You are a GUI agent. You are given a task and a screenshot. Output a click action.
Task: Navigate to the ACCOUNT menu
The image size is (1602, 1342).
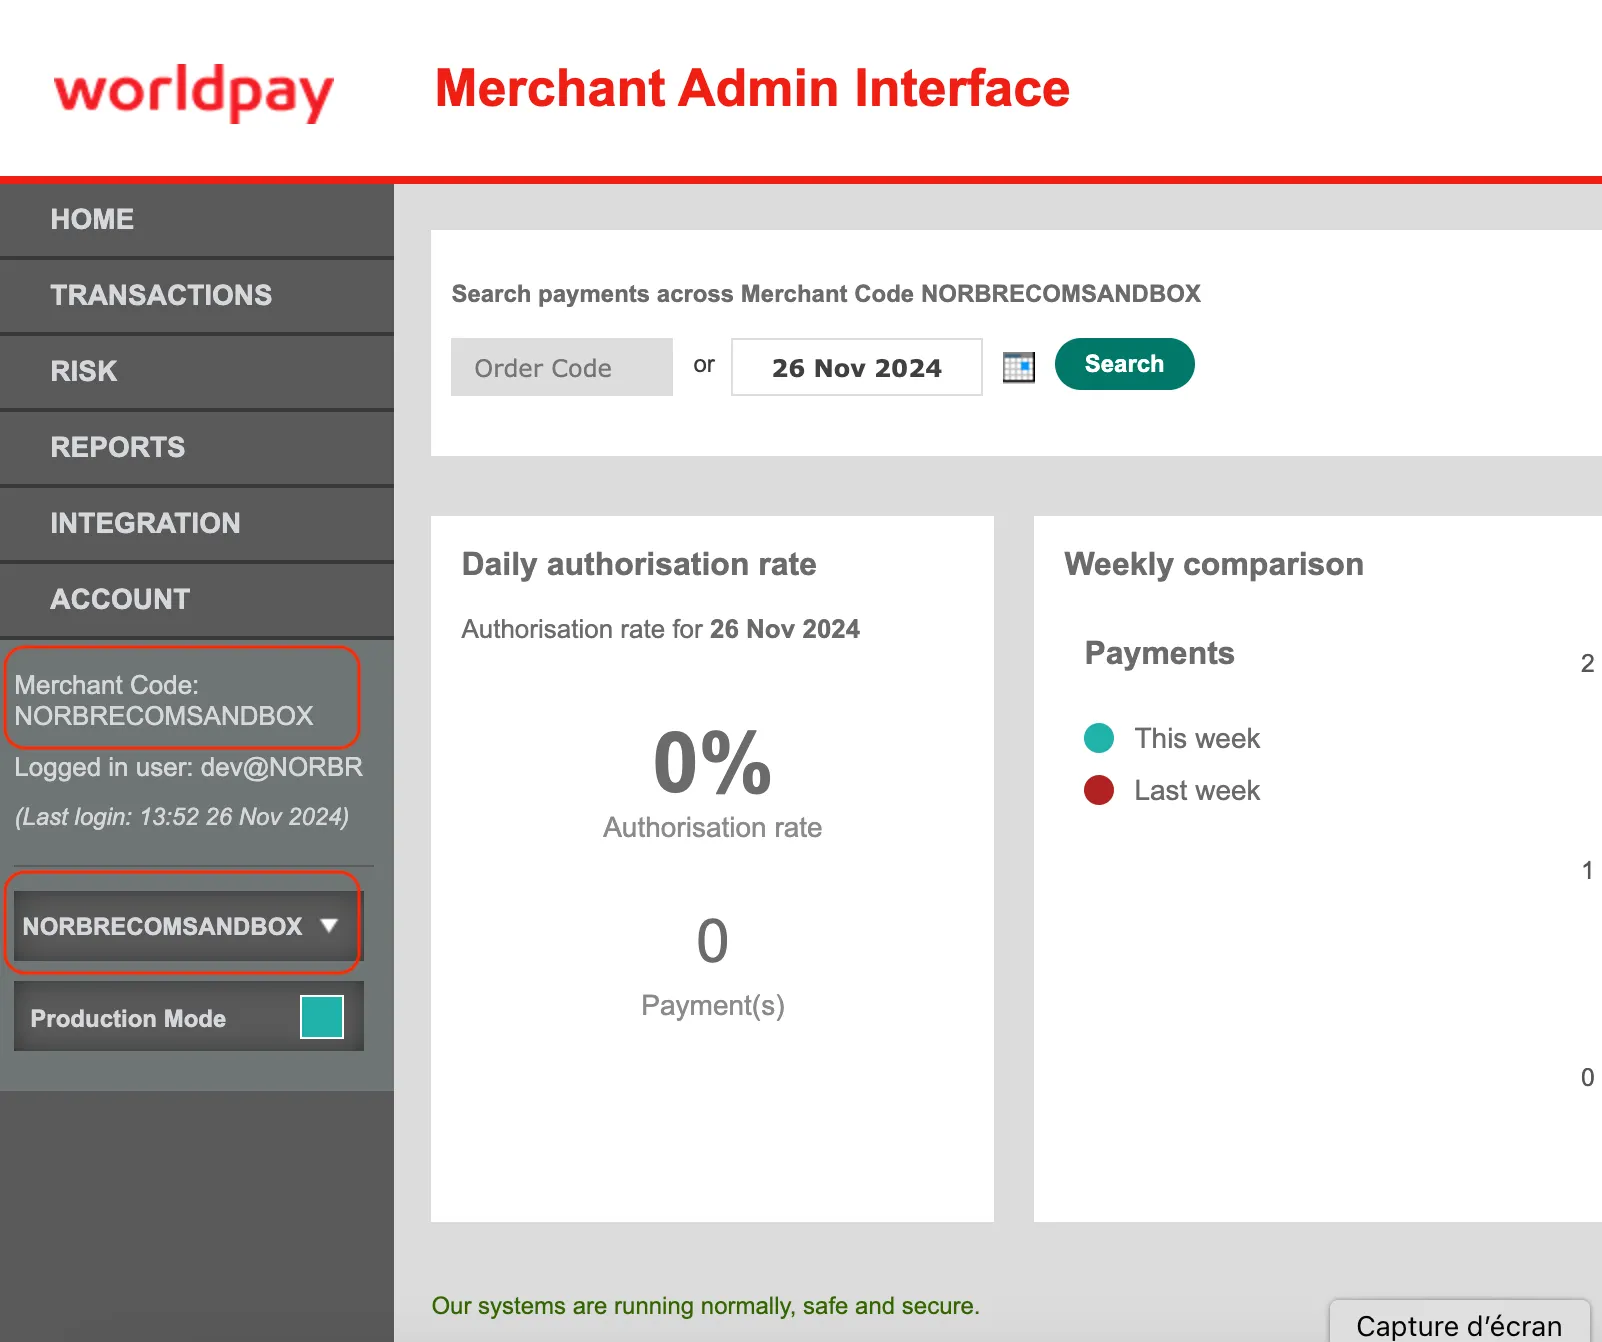click(x=197, y=599)
